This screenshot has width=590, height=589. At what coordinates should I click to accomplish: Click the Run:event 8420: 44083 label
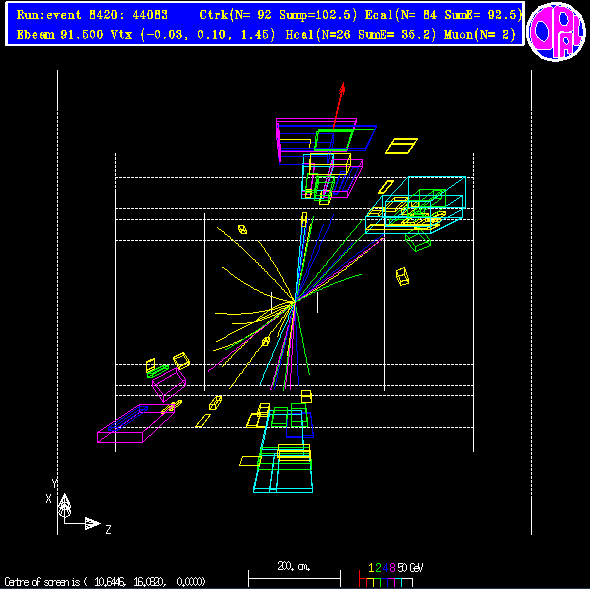pyautogui.click(x=92, y=15)
